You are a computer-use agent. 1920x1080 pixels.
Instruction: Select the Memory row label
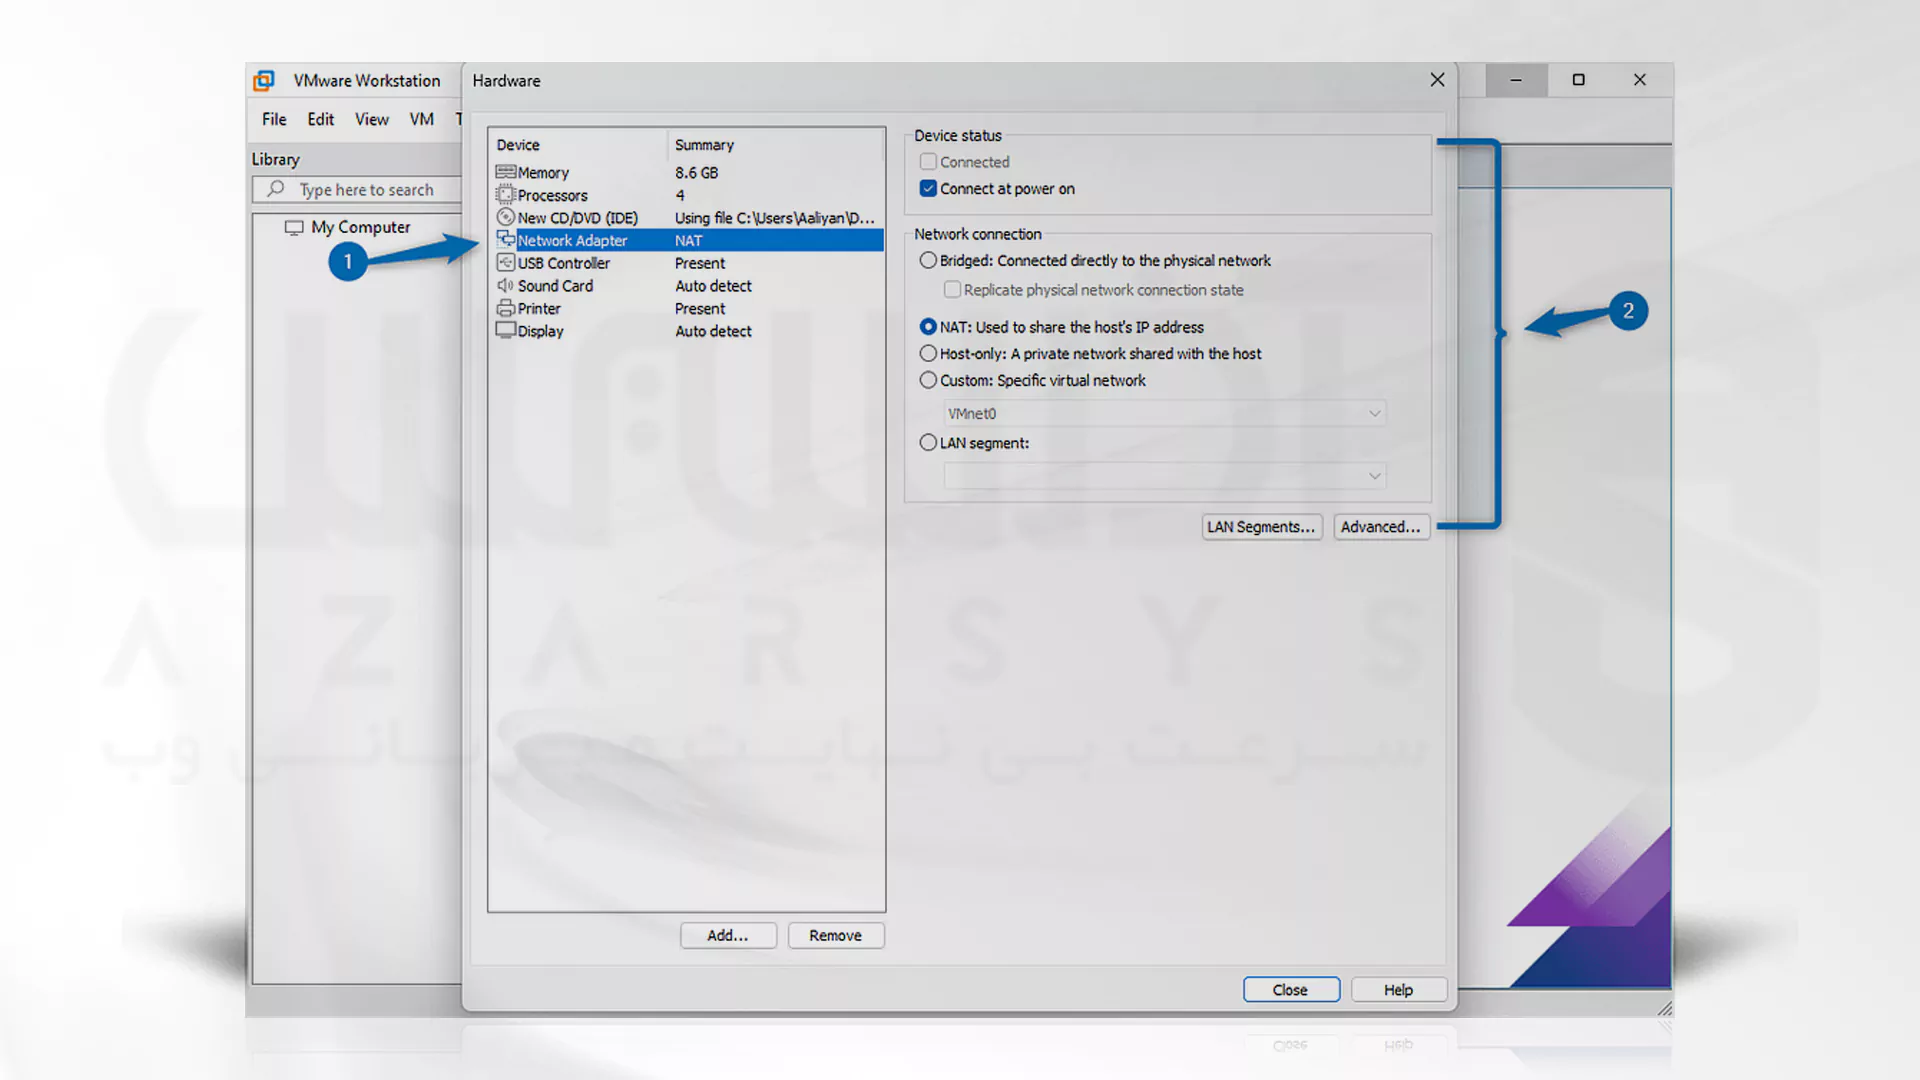[543, 173]
